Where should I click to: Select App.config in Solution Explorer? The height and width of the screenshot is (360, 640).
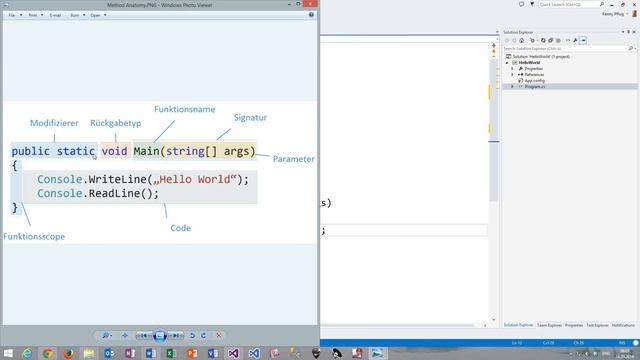click(x=534, y=81)
